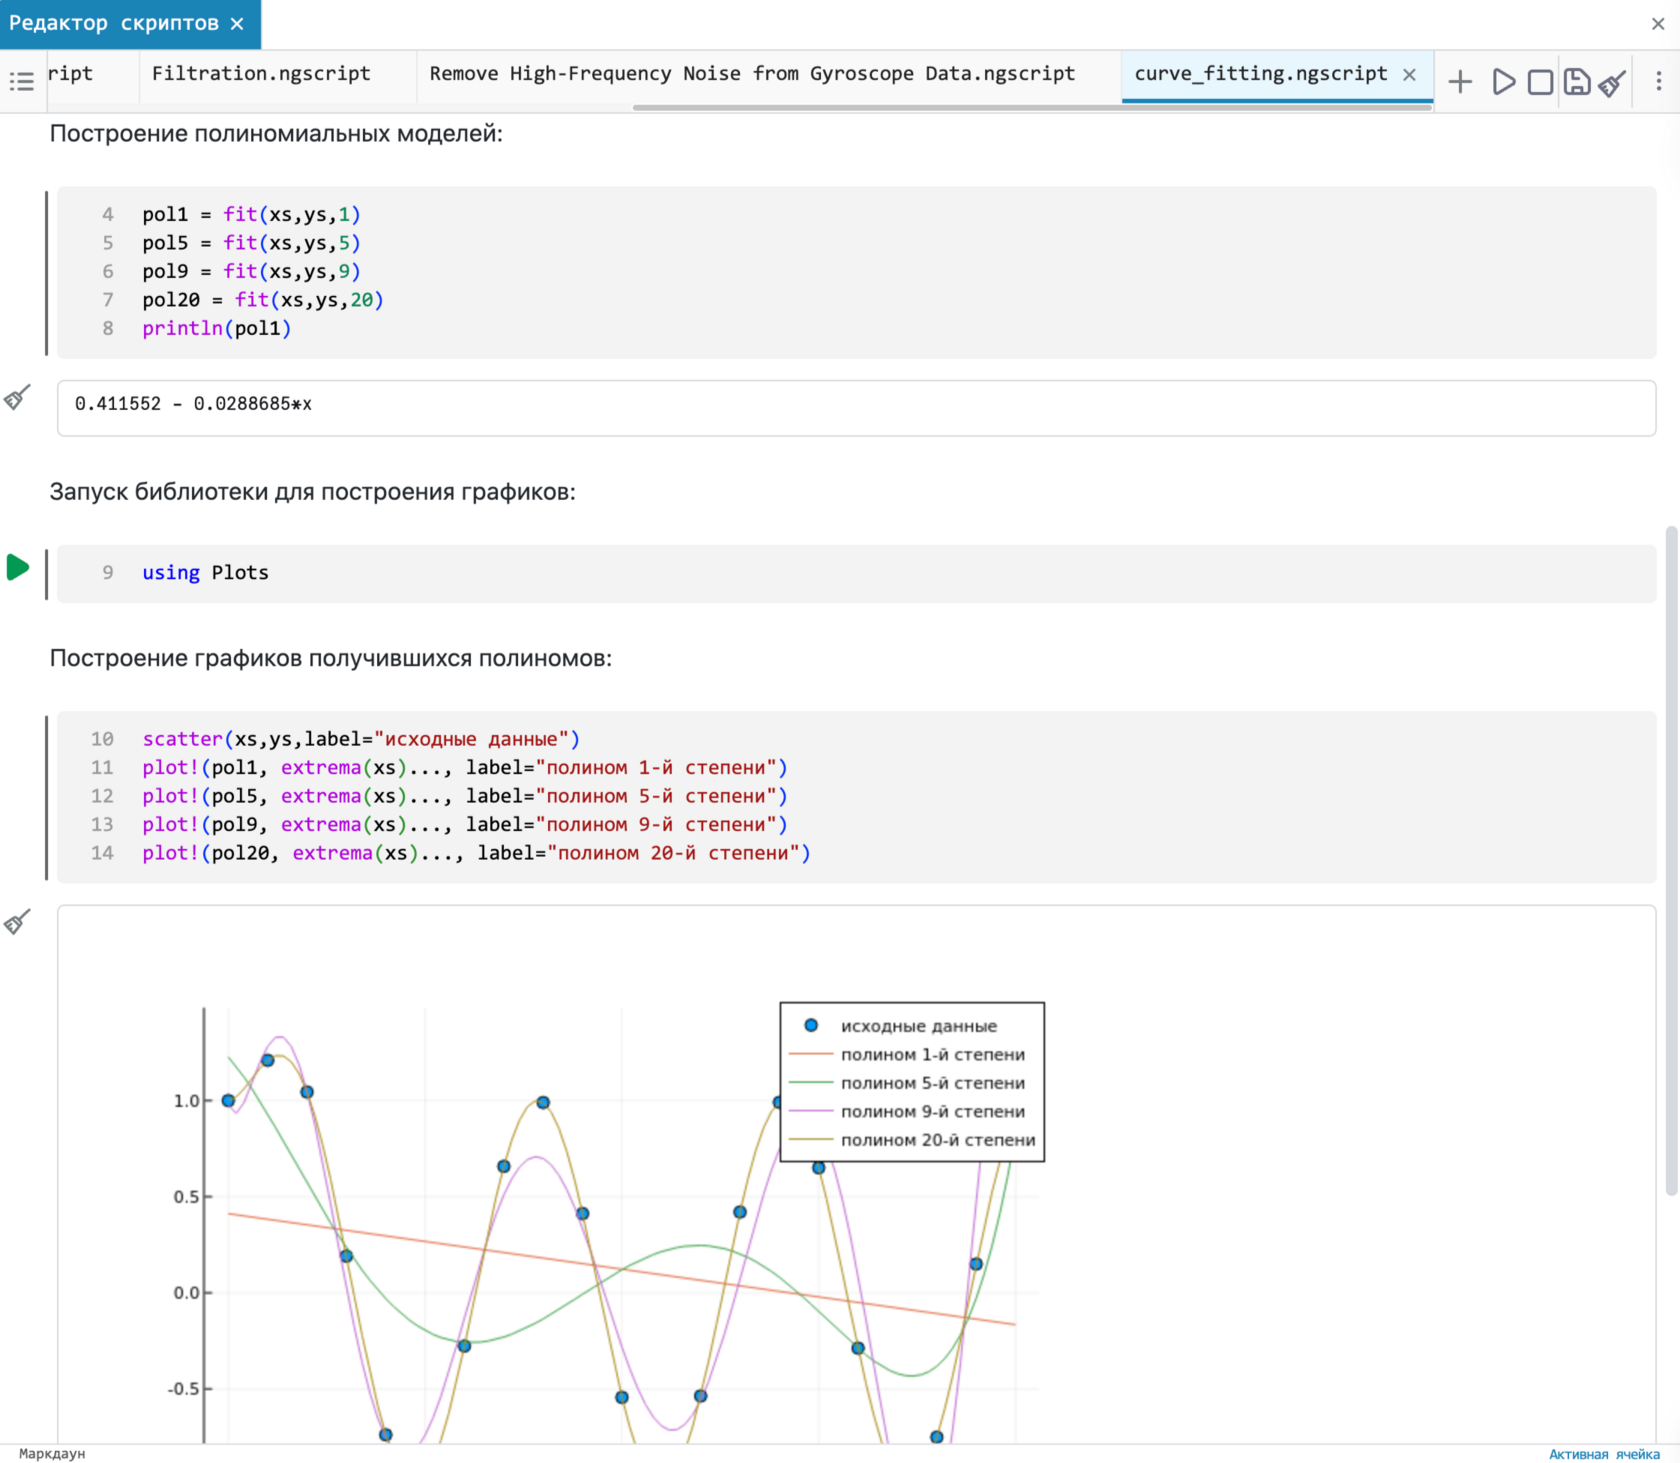This screenshot has height=1463, width=1680.
Task: Click the 'исходные данные' legend marker
Action: pos(811,1025)
